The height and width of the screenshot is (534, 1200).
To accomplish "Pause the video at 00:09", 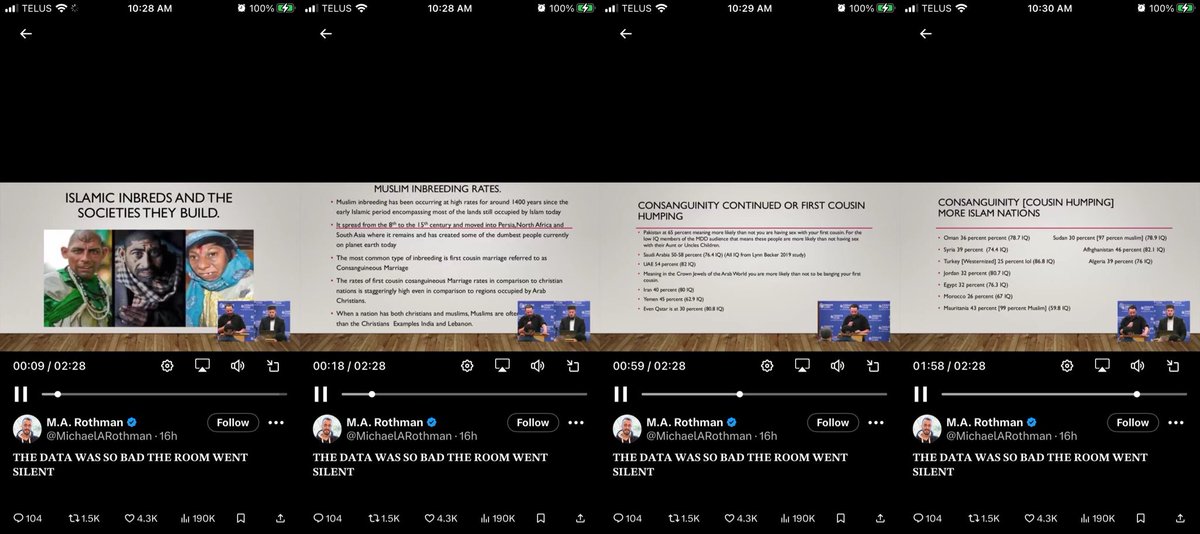I will (x=20, y=394).
